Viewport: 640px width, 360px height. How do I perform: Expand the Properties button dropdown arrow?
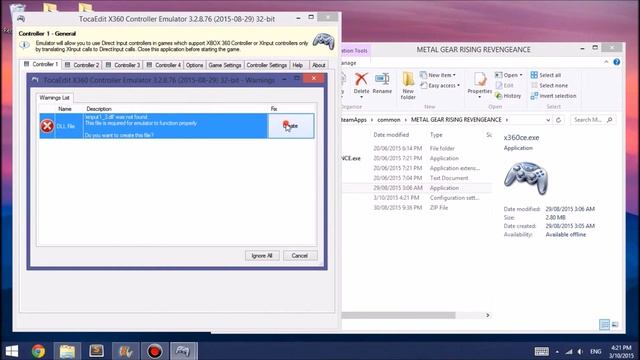[480, 97]
